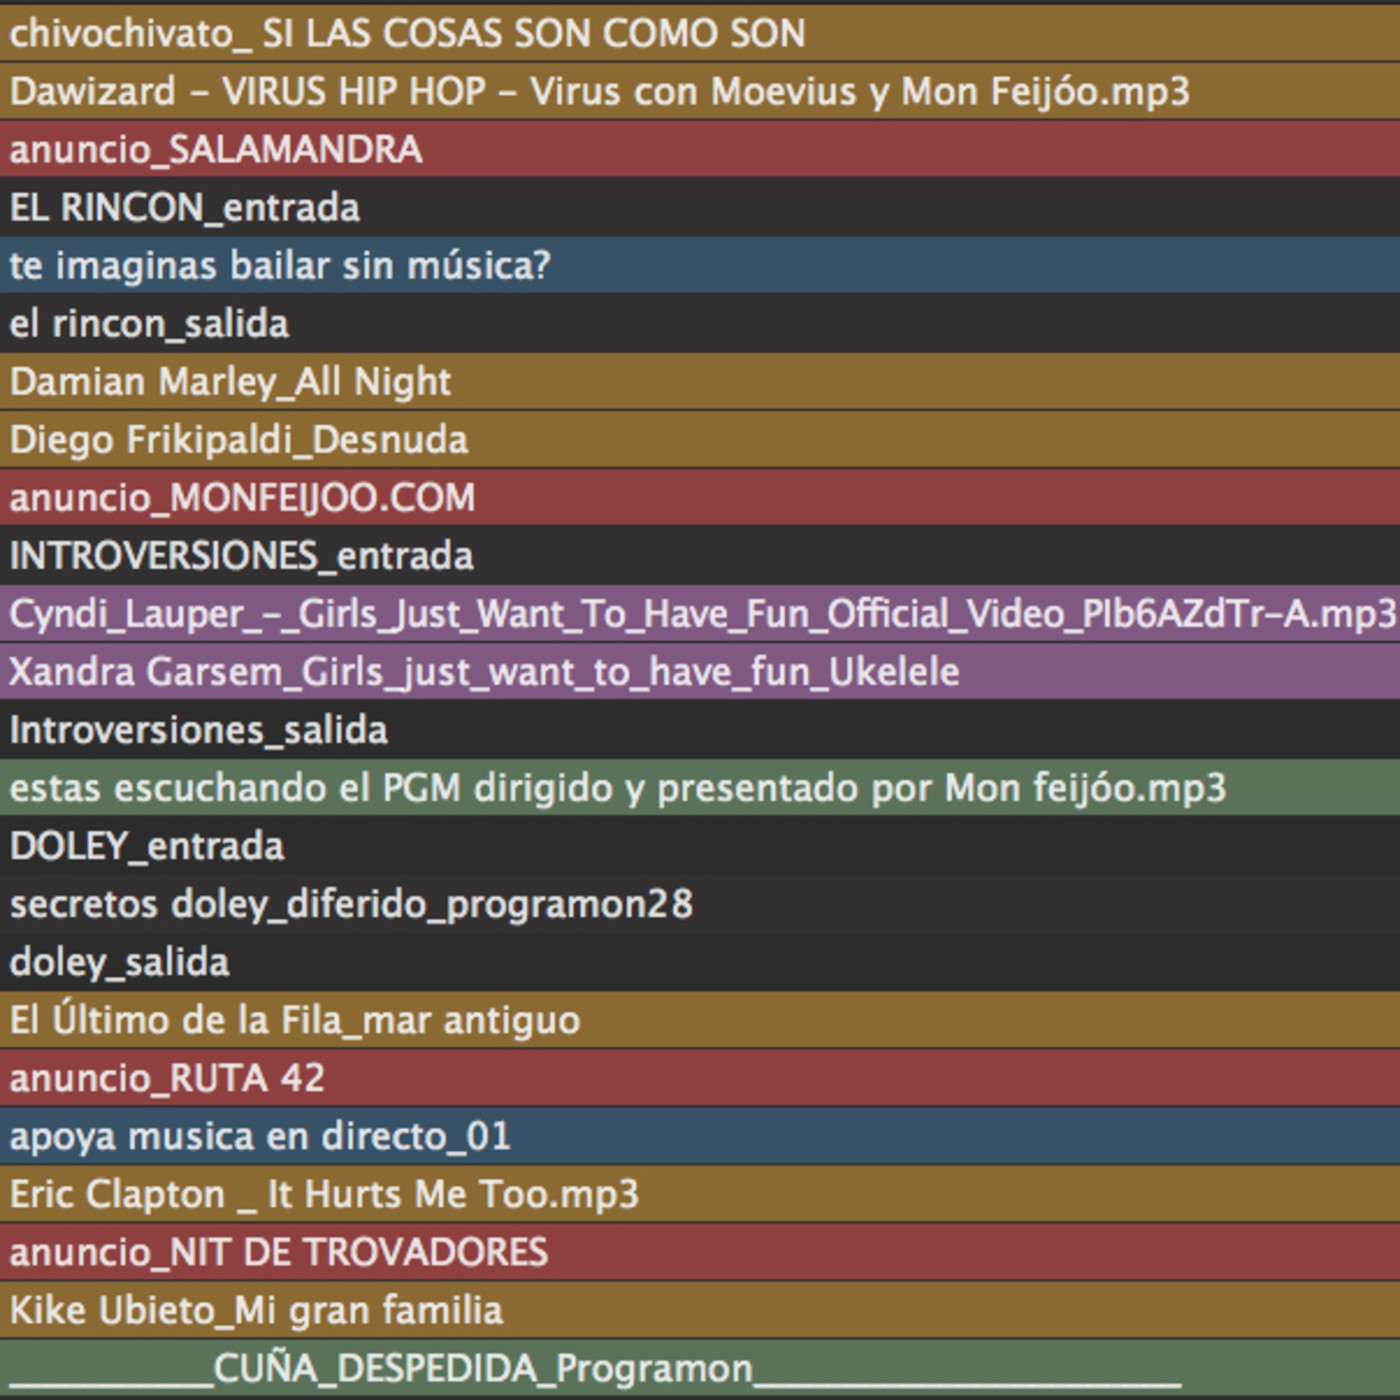
Task: Select the DOLEY_entrada item
Action: click(147, 845)
